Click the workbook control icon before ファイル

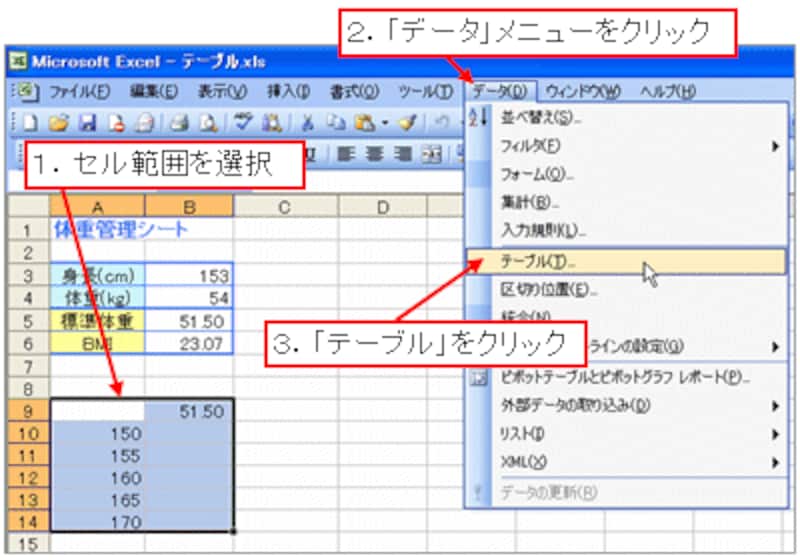(x=26, y=92)
